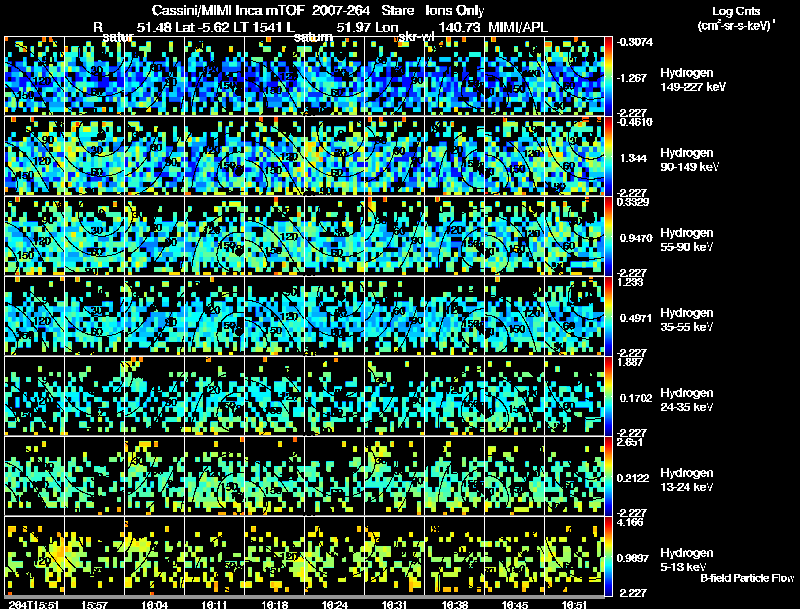Select the 'Hydrogen 149-227 keV' row label
The image size is (800, 609).
tap(693, 80)
